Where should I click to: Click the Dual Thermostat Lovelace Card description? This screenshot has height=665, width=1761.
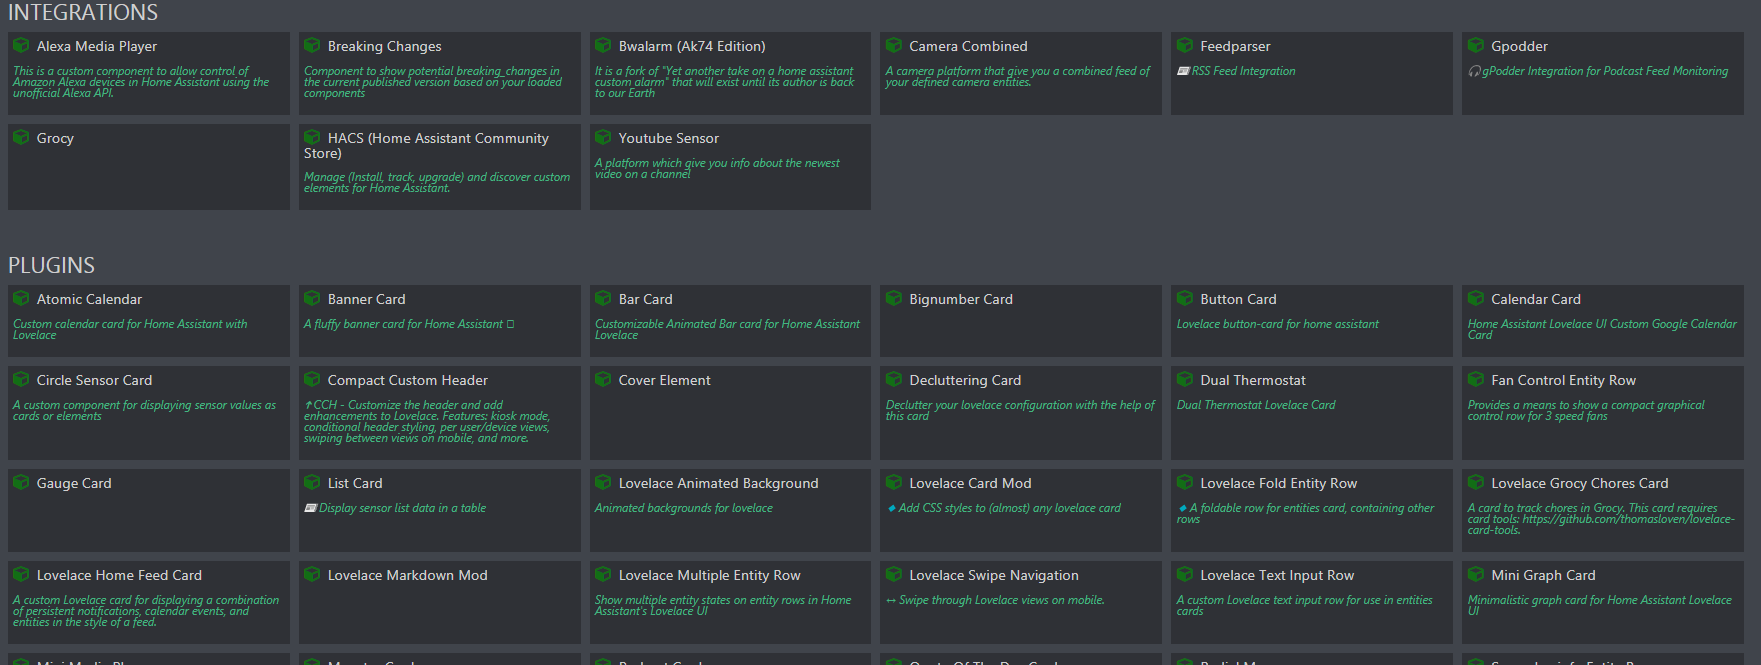tap(1256, 405)
